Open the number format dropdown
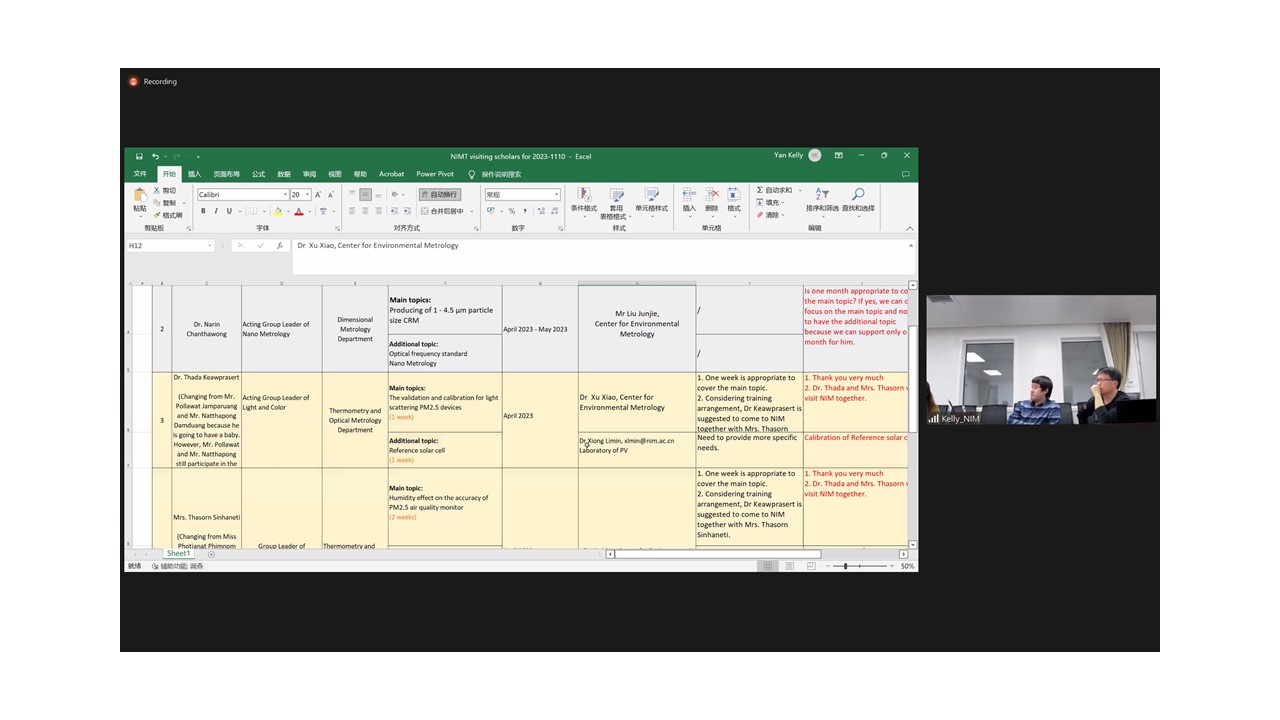The height and width of the screenshot is (720, 1280). click(522, 195)
